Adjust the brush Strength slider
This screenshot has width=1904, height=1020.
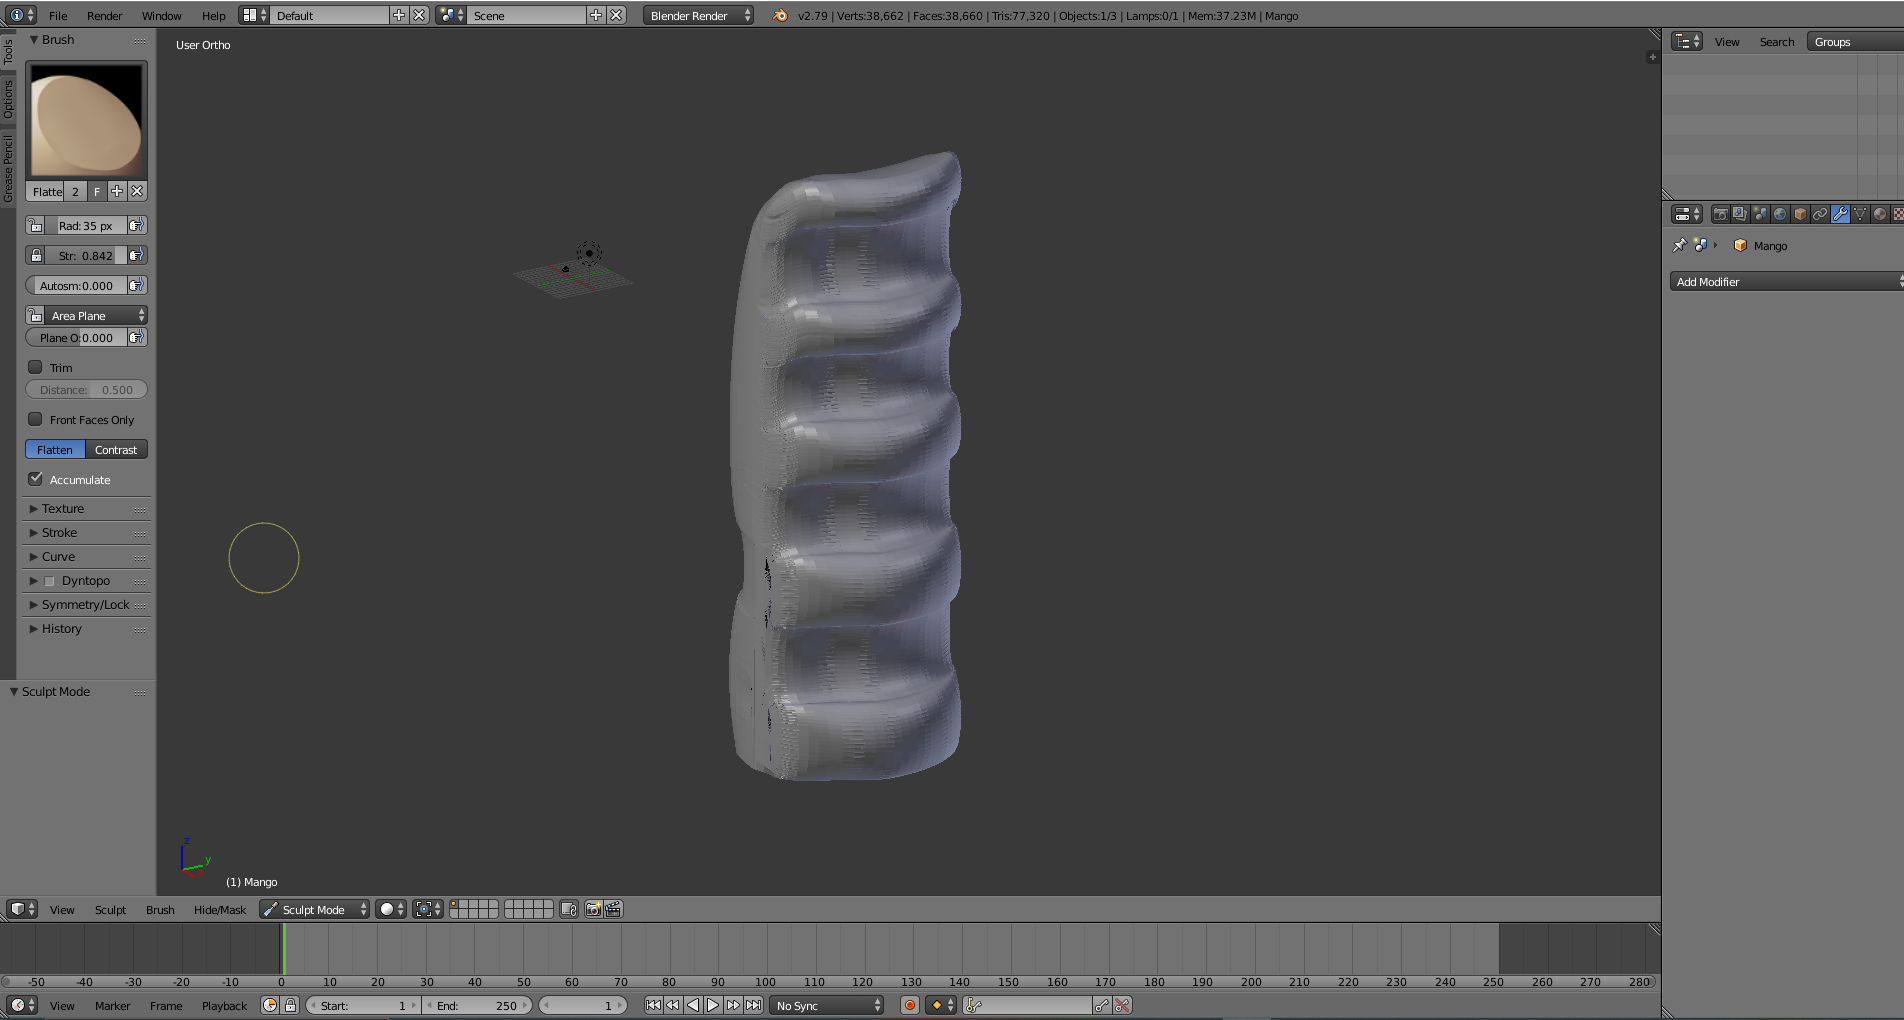pos(85,255)
